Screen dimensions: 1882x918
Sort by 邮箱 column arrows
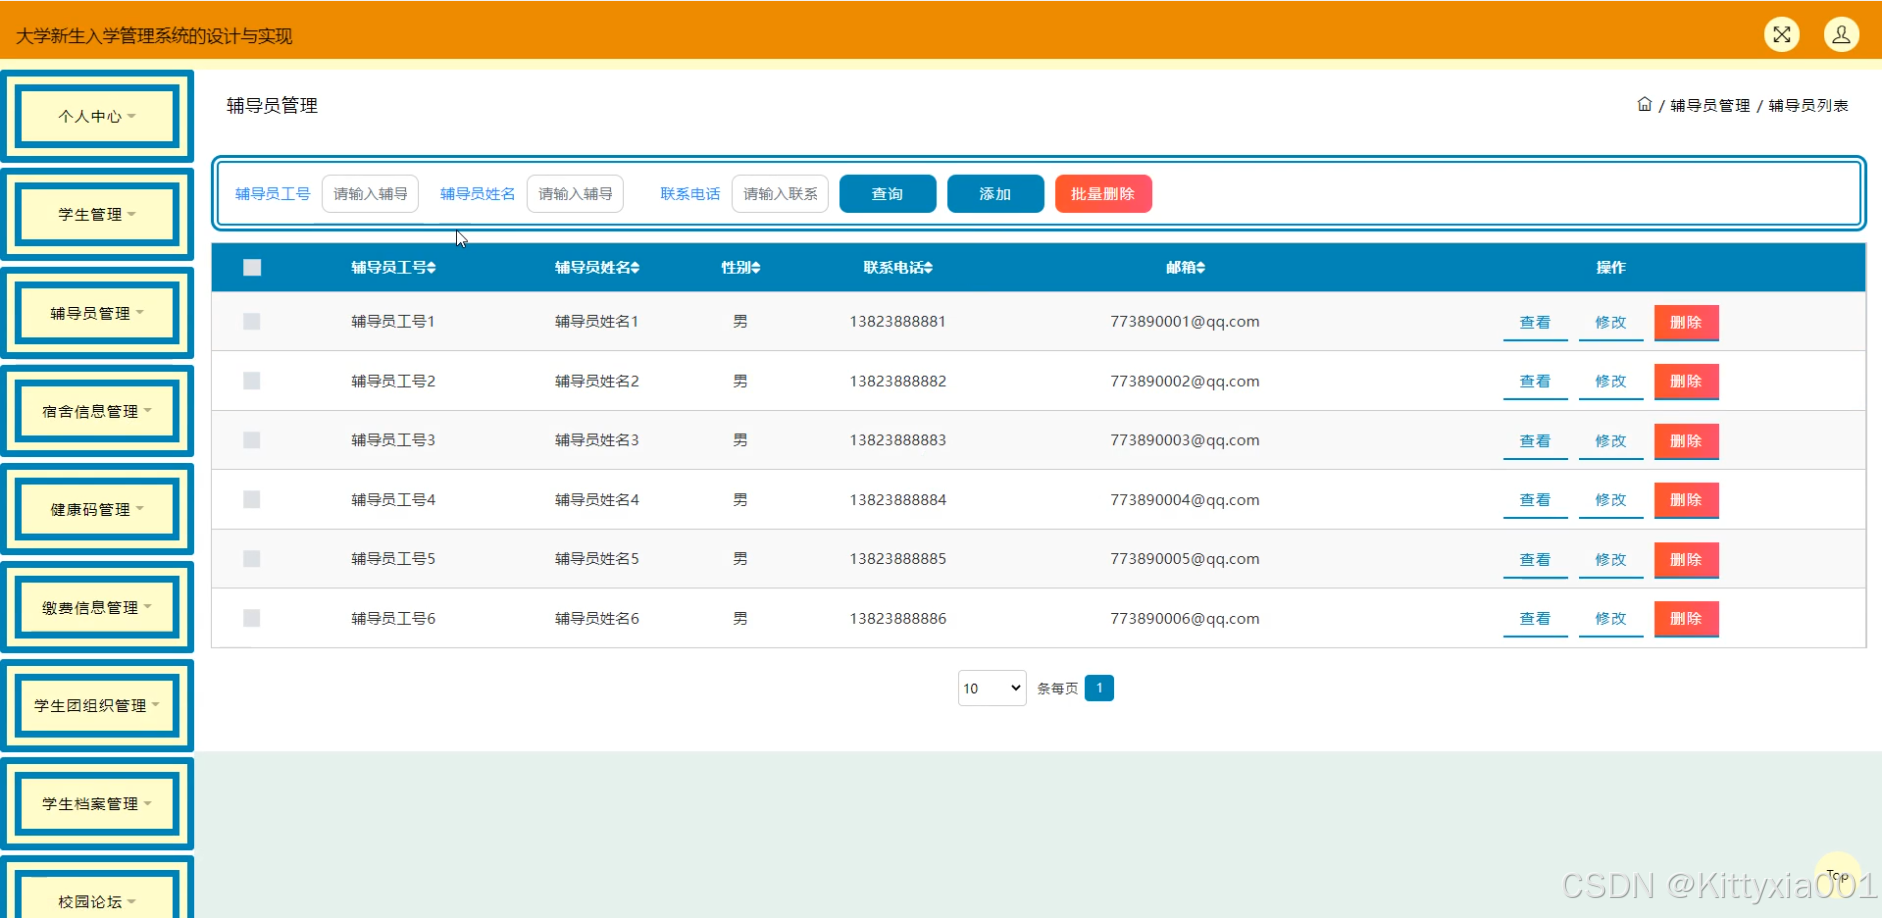pyautogui.click(x=1201, y=268)
